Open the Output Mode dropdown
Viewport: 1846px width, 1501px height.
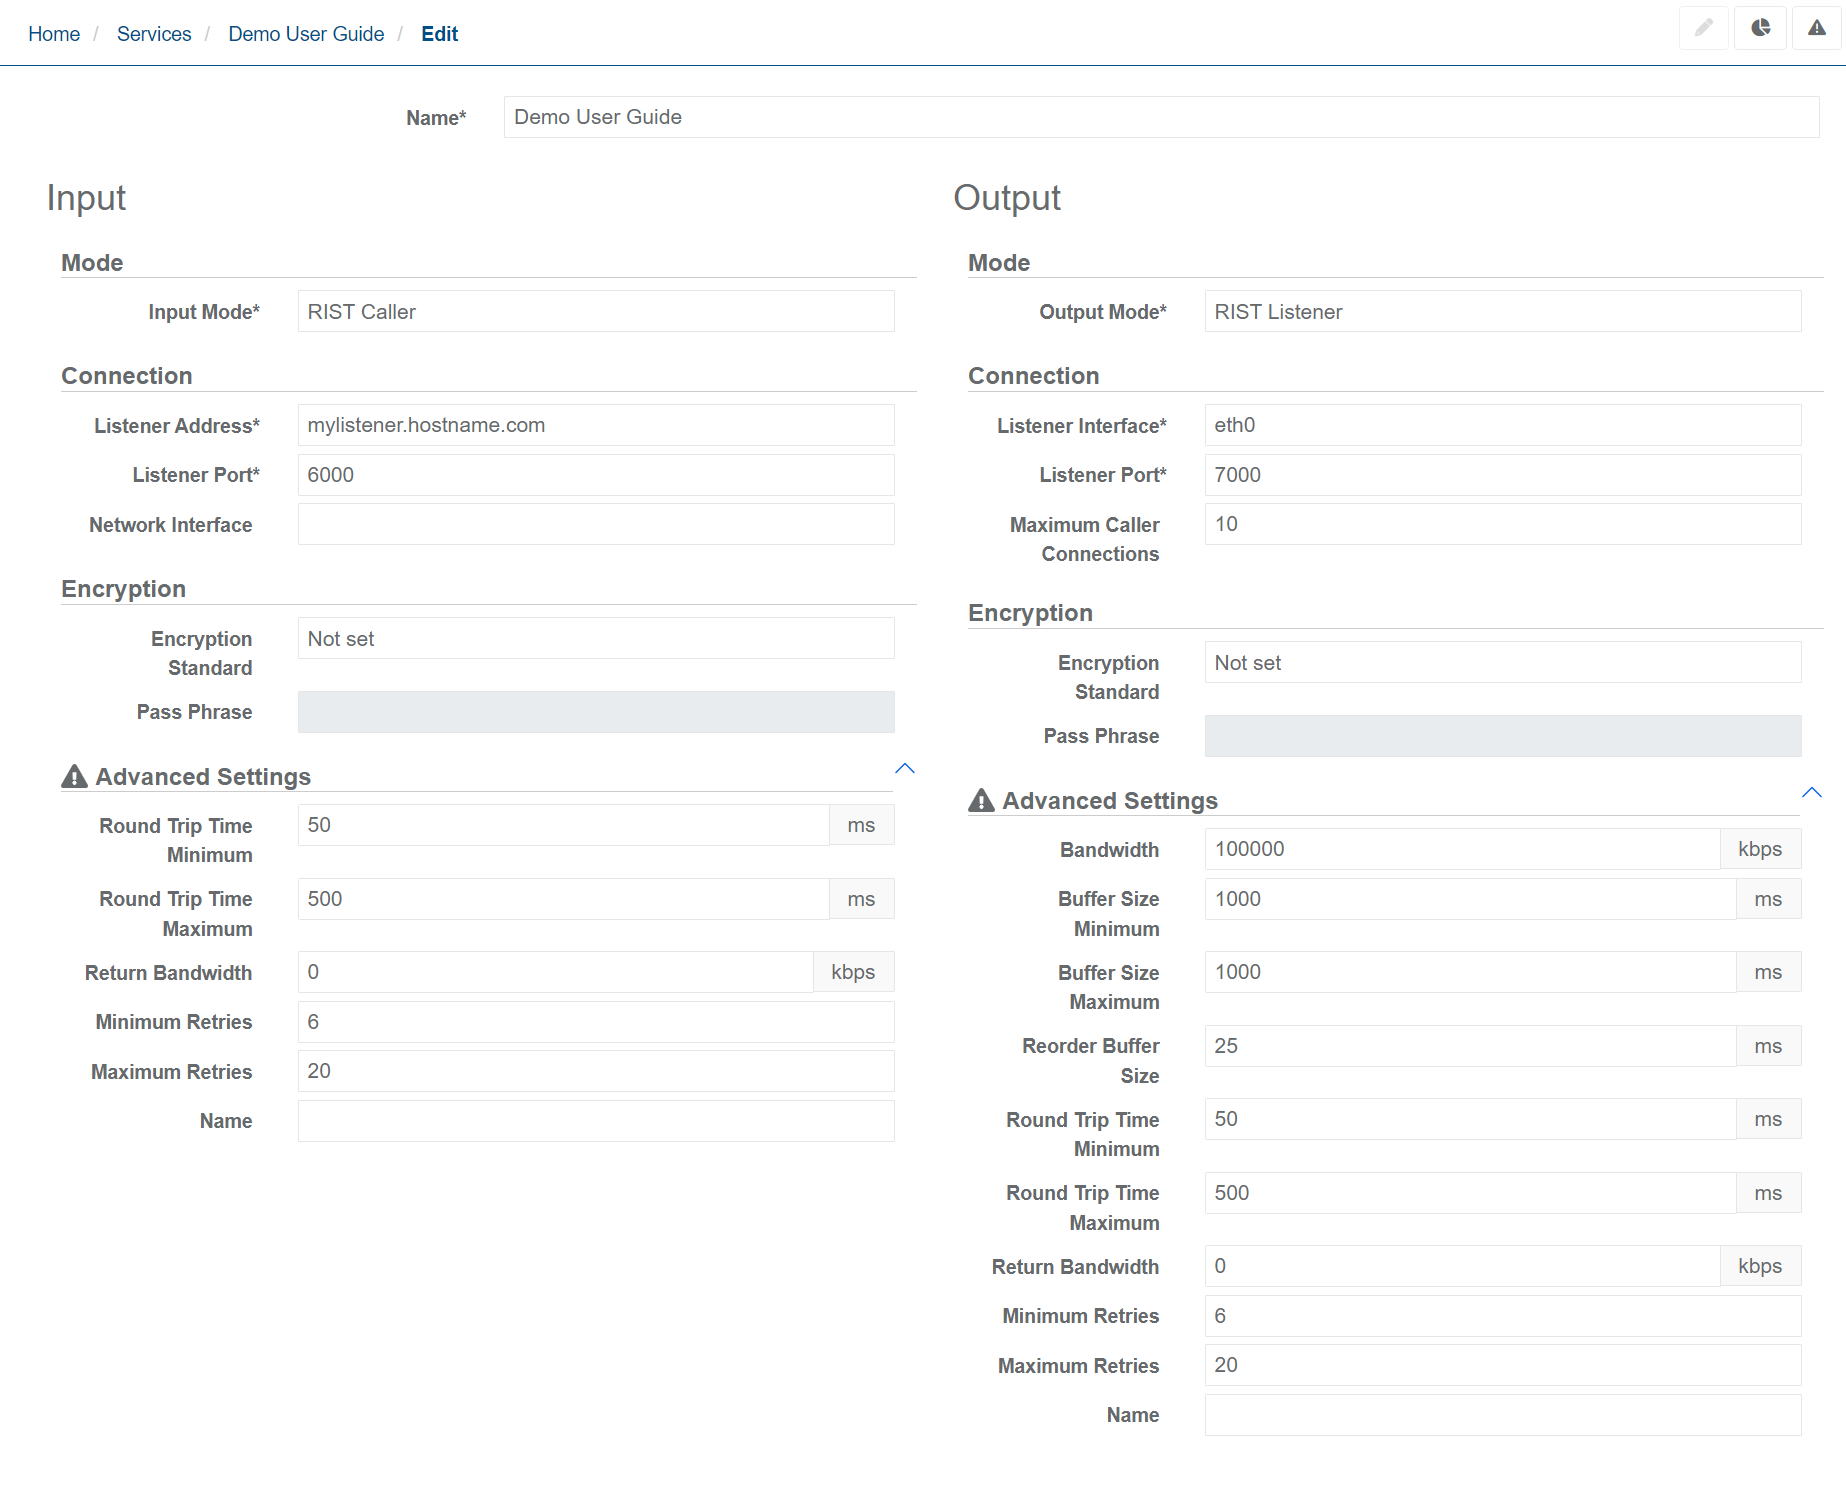pyautogui.click(x=1502, y=312)
